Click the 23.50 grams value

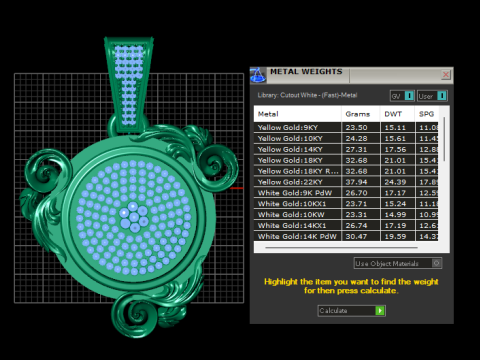[x=356, y=127]
